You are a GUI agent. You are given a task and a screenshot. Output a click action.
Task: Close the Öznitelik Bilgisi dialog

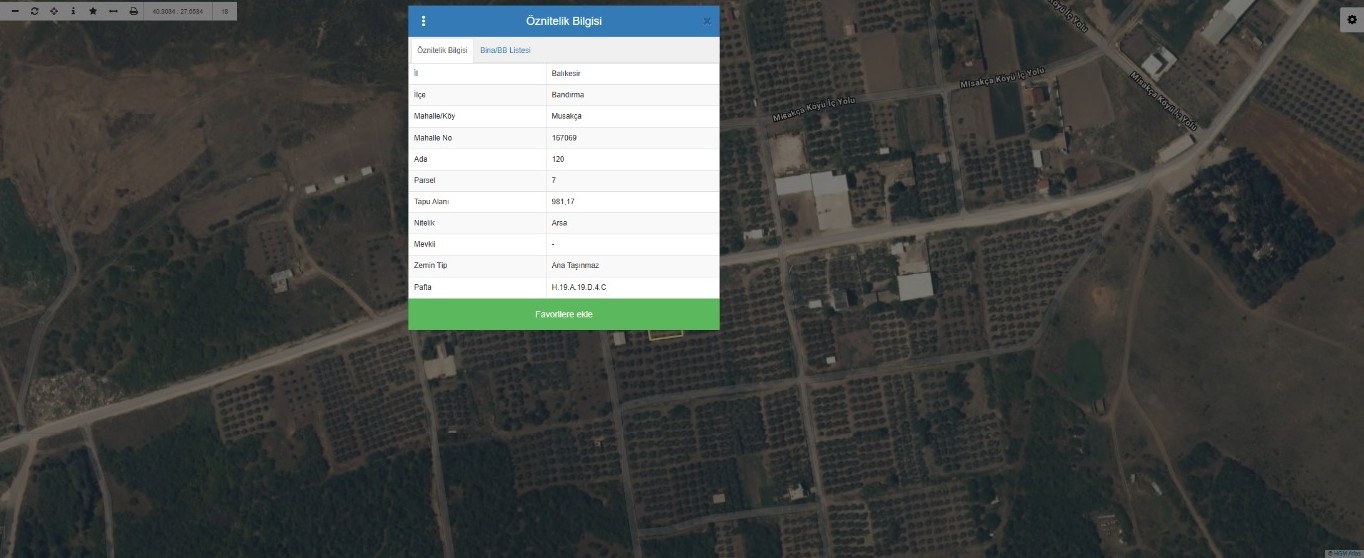click(707, 21)
